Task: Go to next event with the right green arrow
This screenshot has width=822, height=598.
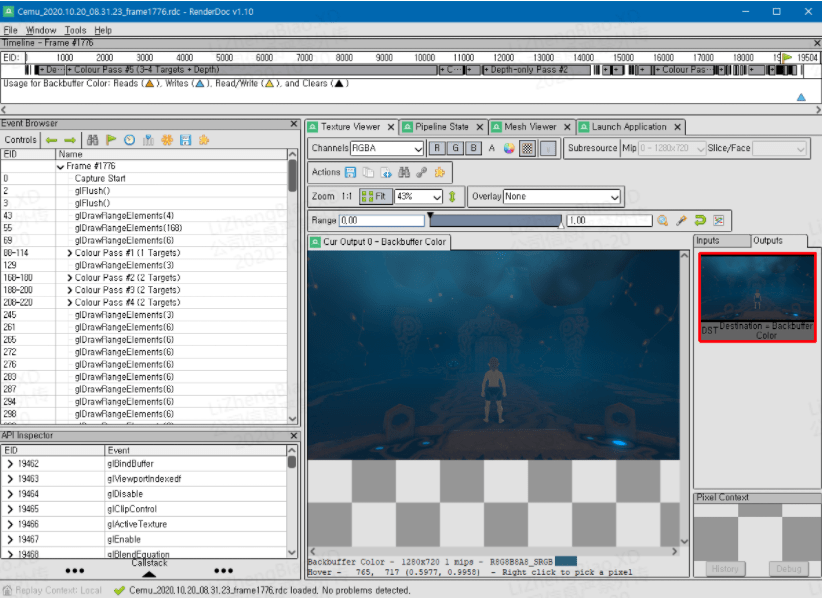Action: (x=70, y=140)
